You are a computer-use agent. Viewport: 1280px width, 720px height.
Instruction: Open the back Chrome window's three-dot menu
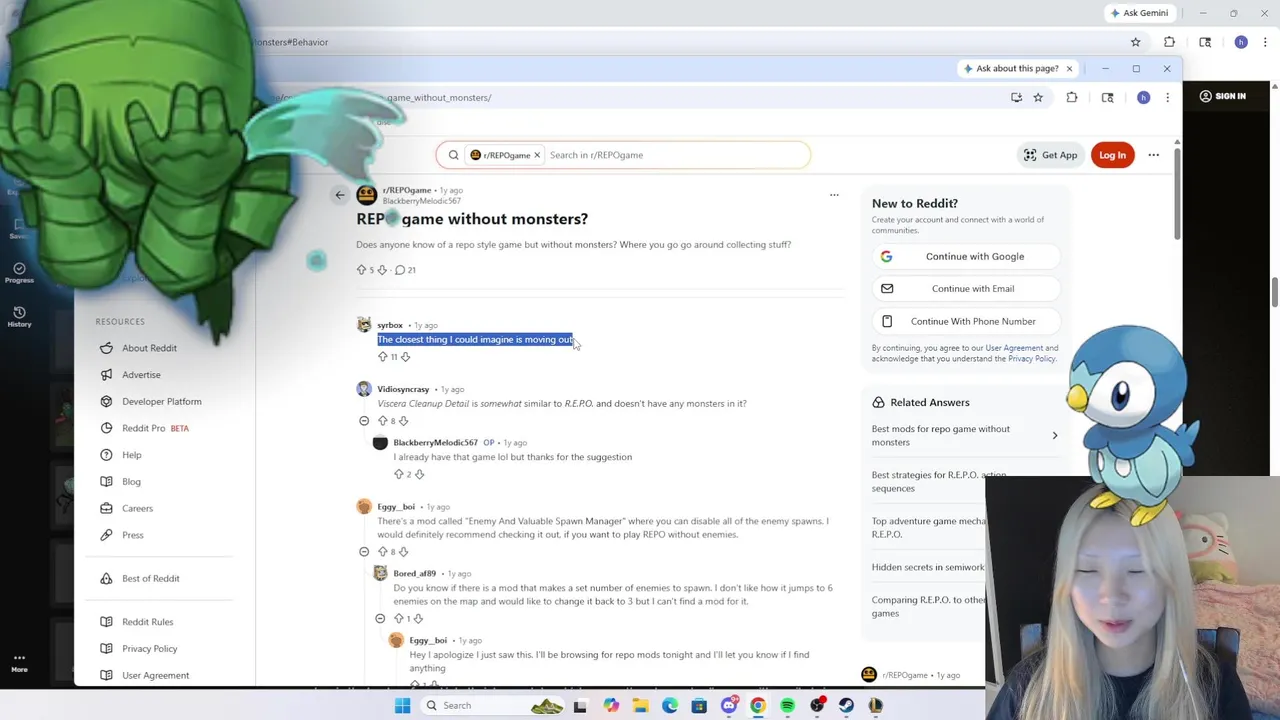click(x=1265, y=42)
